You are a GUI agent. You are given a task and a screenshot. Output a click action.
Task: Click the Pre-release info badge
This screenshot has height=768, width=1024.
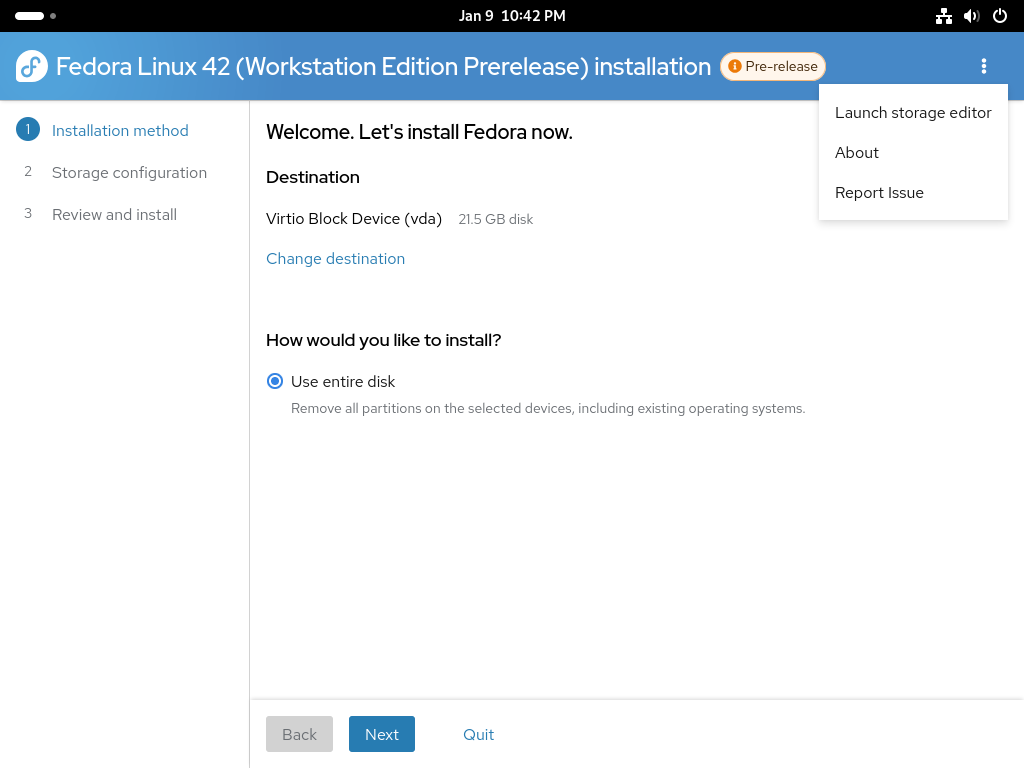(x=773, y=66)
